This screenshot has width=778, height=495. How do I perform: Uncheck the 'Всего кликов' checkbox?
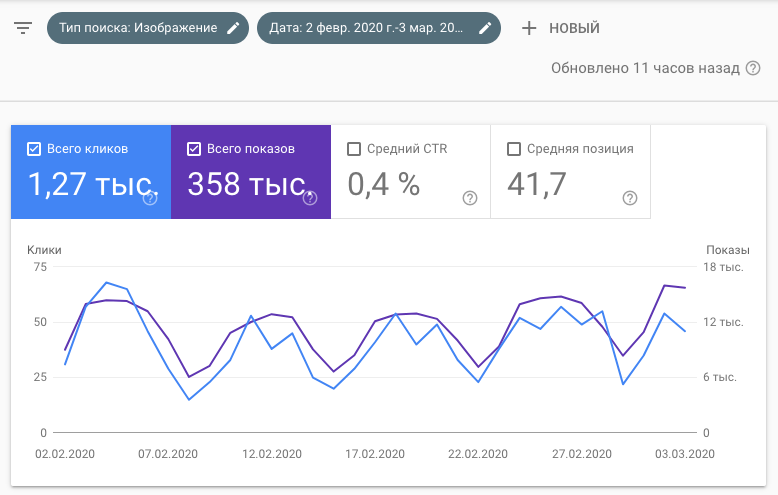click(x=33, y=149)
